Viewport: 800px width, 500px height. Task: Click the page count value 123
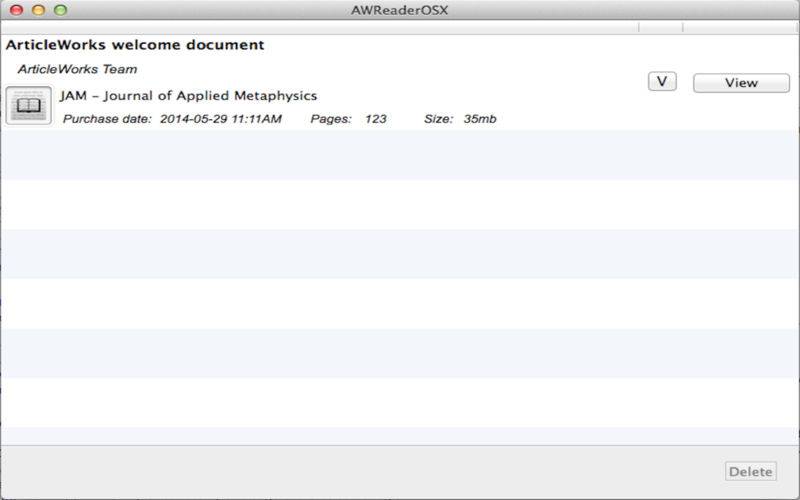click(x=376, y=119)
